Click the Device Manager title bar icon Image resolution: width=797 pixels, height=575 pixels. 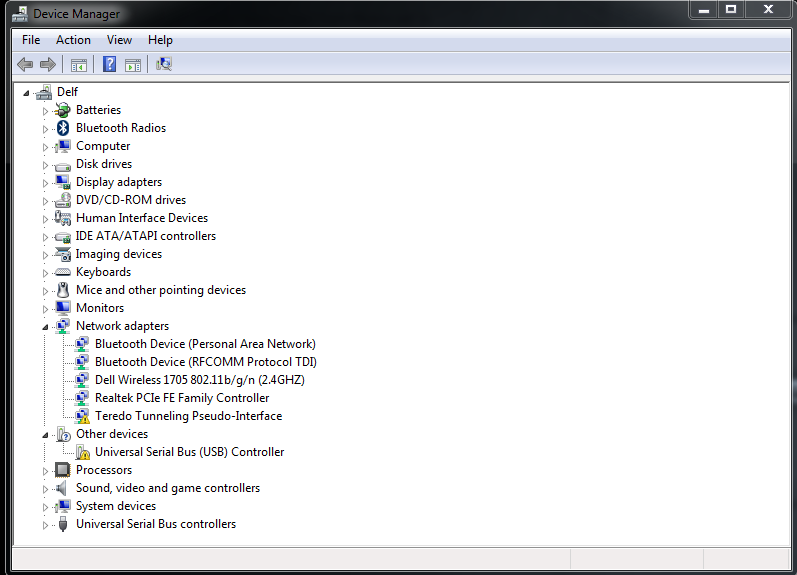coord(20,14)
